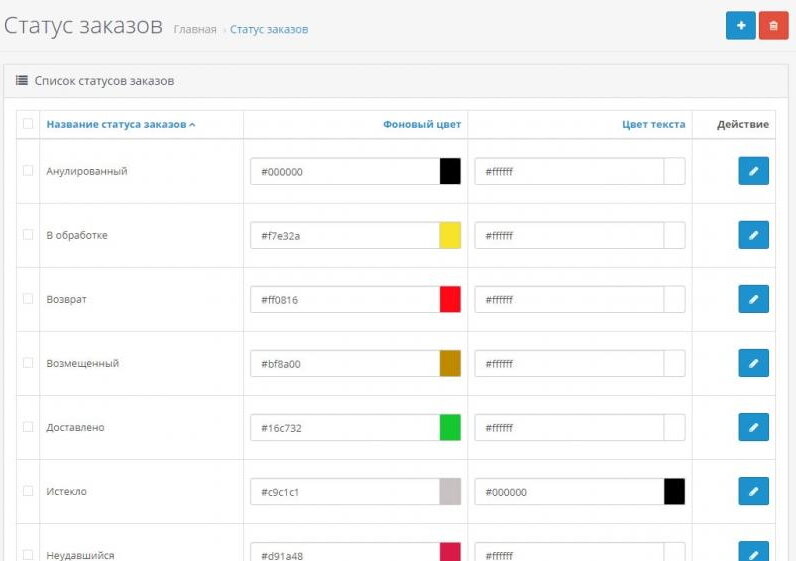Check the Анулированный row checkbox
Viewport: 796px width, 561px height.
coord(28,171)
